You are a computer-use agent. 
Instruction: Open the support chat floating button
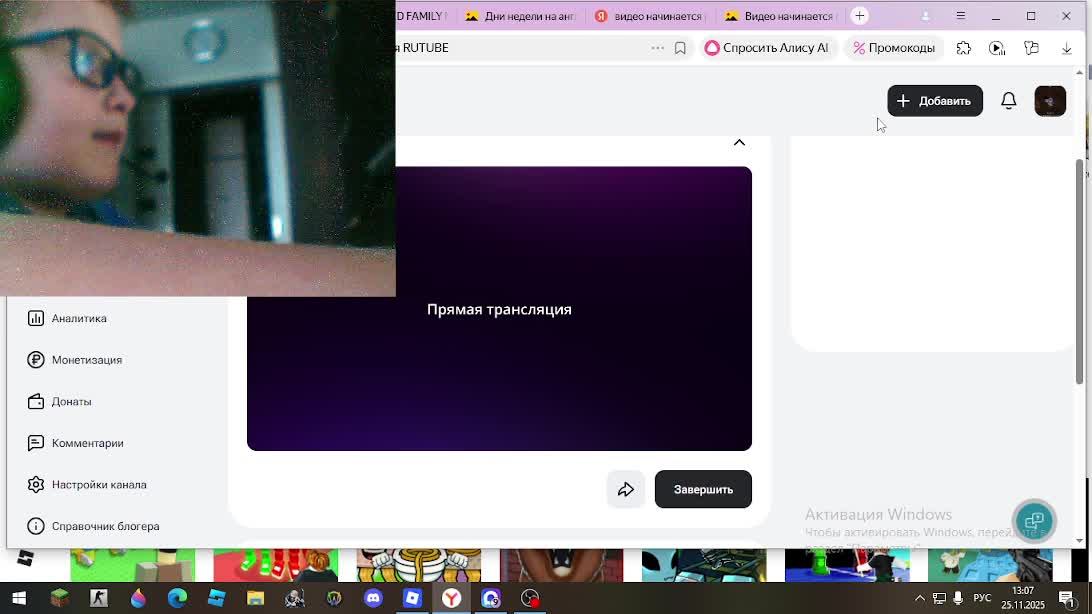coord(1034,521)
